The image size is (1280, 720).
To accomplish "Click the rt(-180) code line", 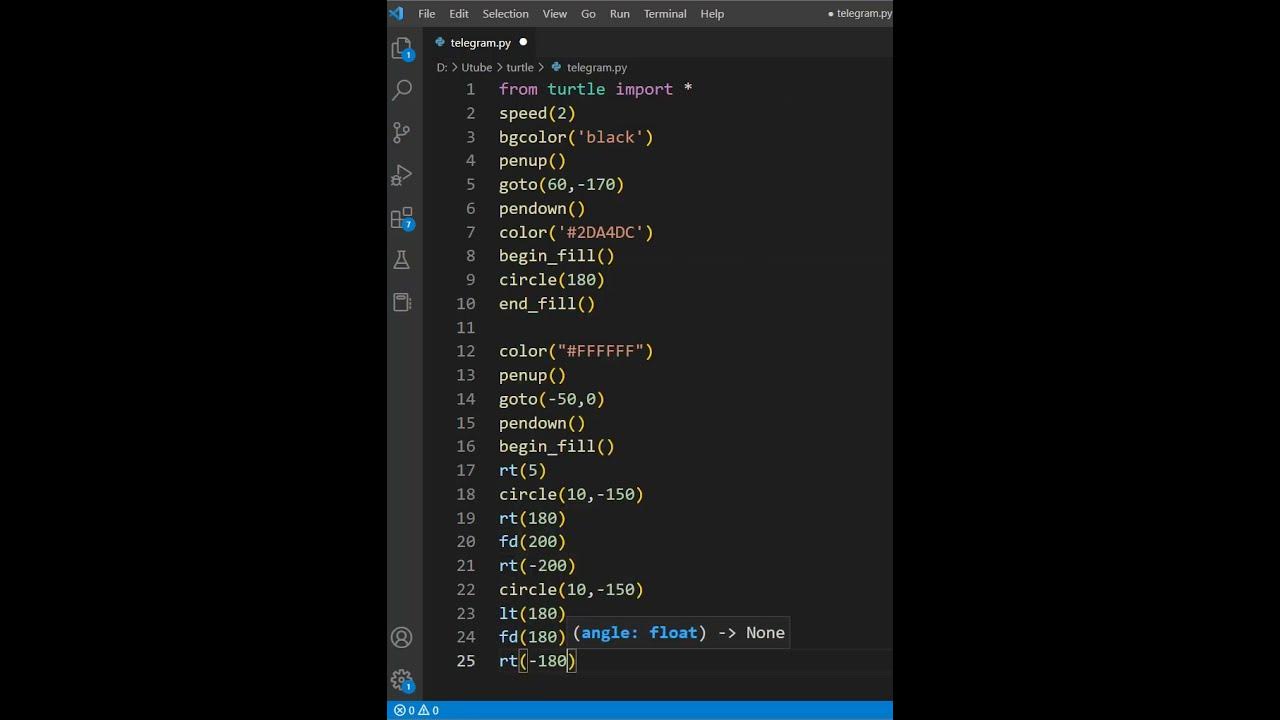I will coord(538,661).
